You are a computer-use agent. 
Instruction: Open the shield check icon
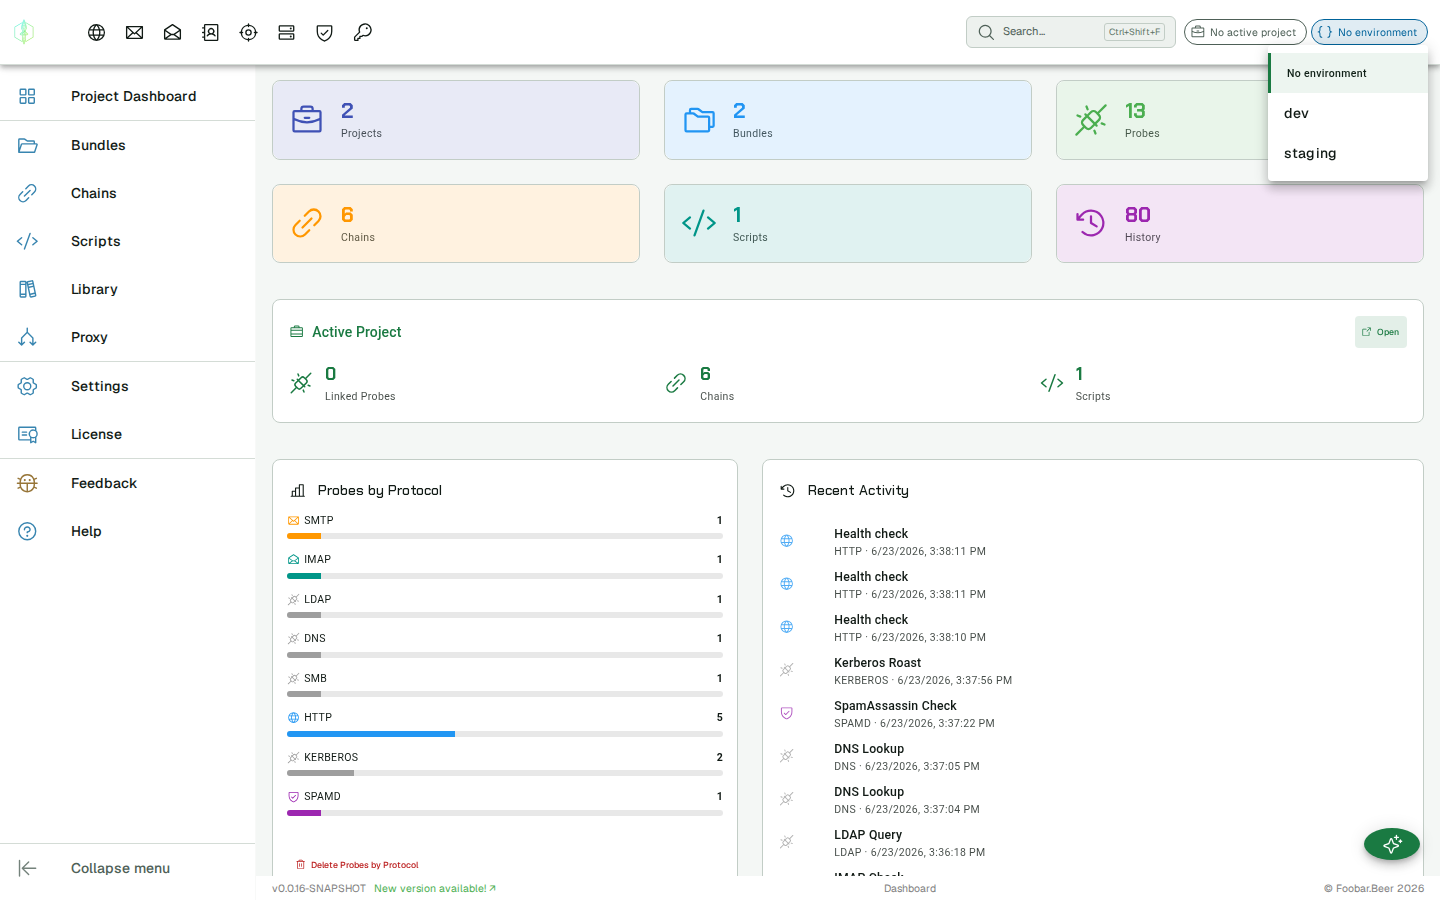click(x=325, y=33)
